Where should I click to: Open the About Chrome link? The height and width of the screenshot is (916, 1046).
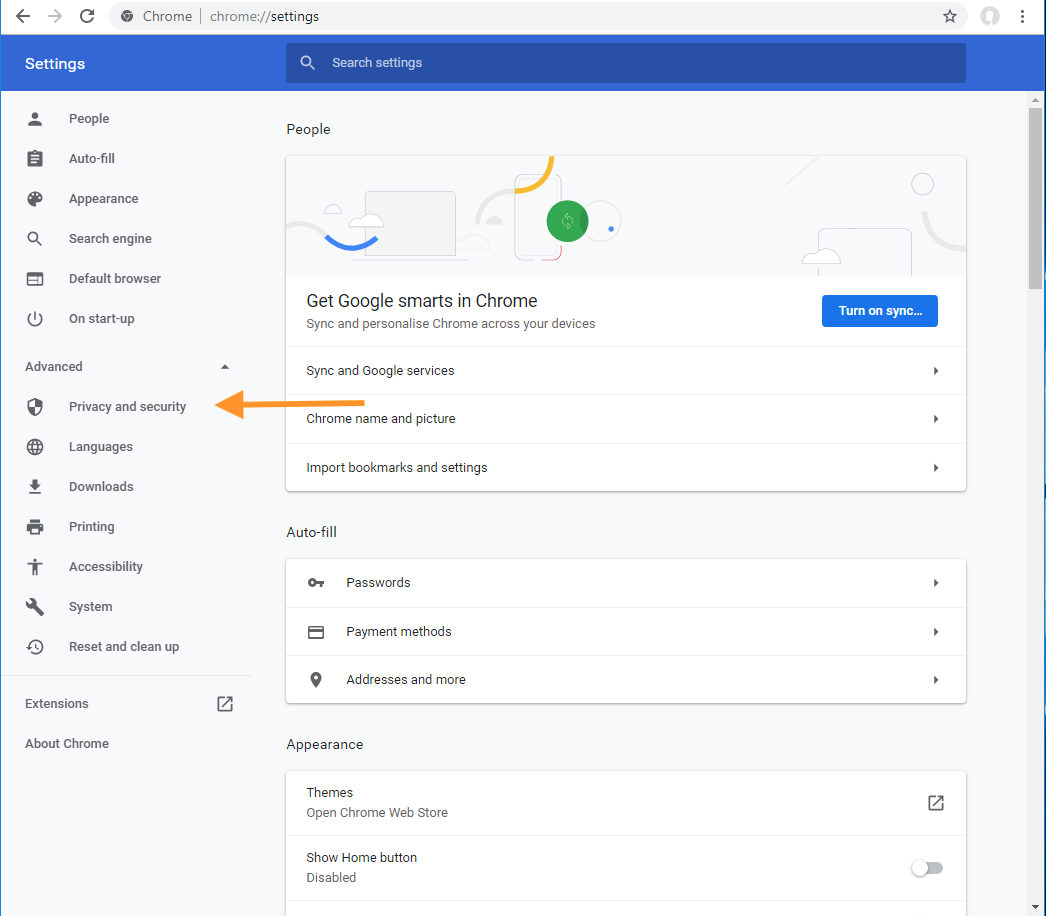(67, 744)
